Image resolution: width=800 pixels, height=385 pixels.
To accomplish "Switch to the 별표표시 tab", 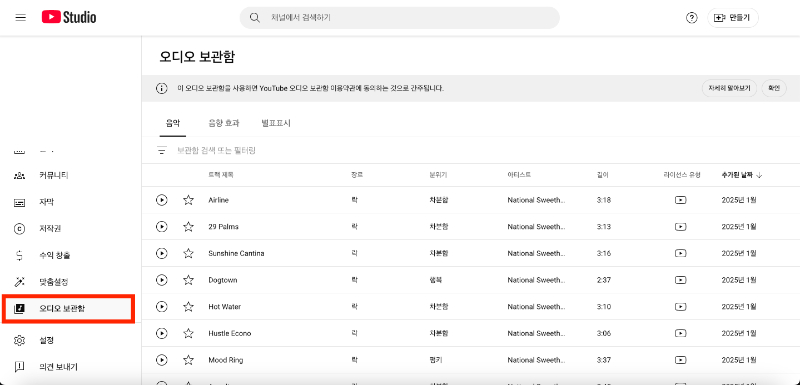I will point(276,123).
